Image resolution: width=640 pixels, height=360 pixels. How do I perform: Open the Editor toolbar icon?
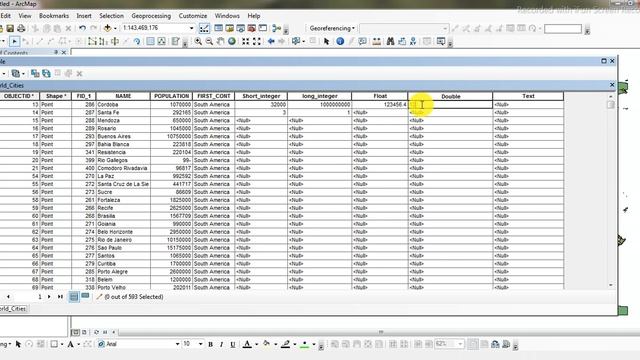point(204,28)
